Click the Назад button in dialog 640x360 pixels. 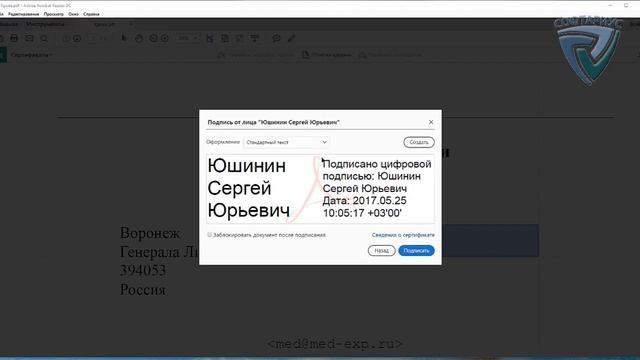tap(381, 251)
